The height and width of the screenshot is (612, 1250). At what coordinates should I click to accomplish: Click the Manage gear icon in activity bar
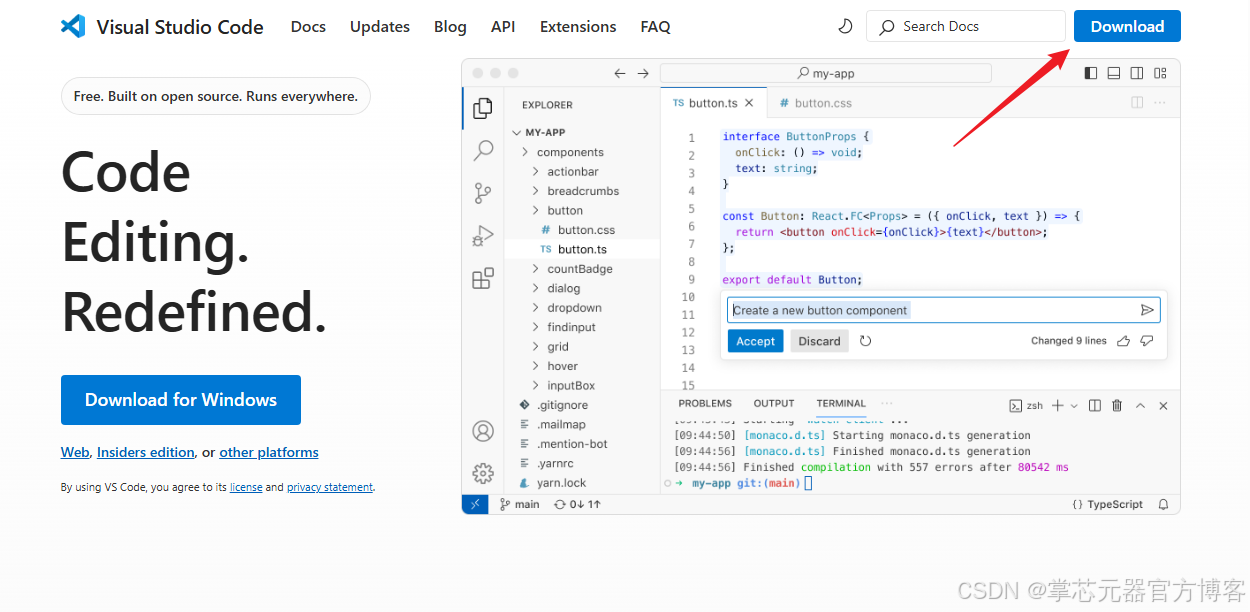(483, 473)
